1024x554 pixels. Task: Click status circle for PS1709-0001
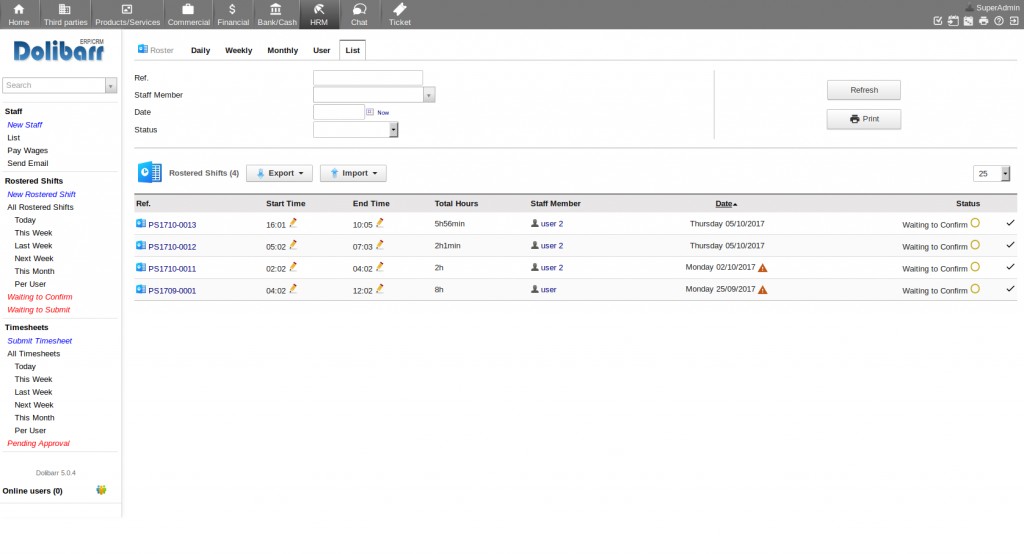click(975, 289)
